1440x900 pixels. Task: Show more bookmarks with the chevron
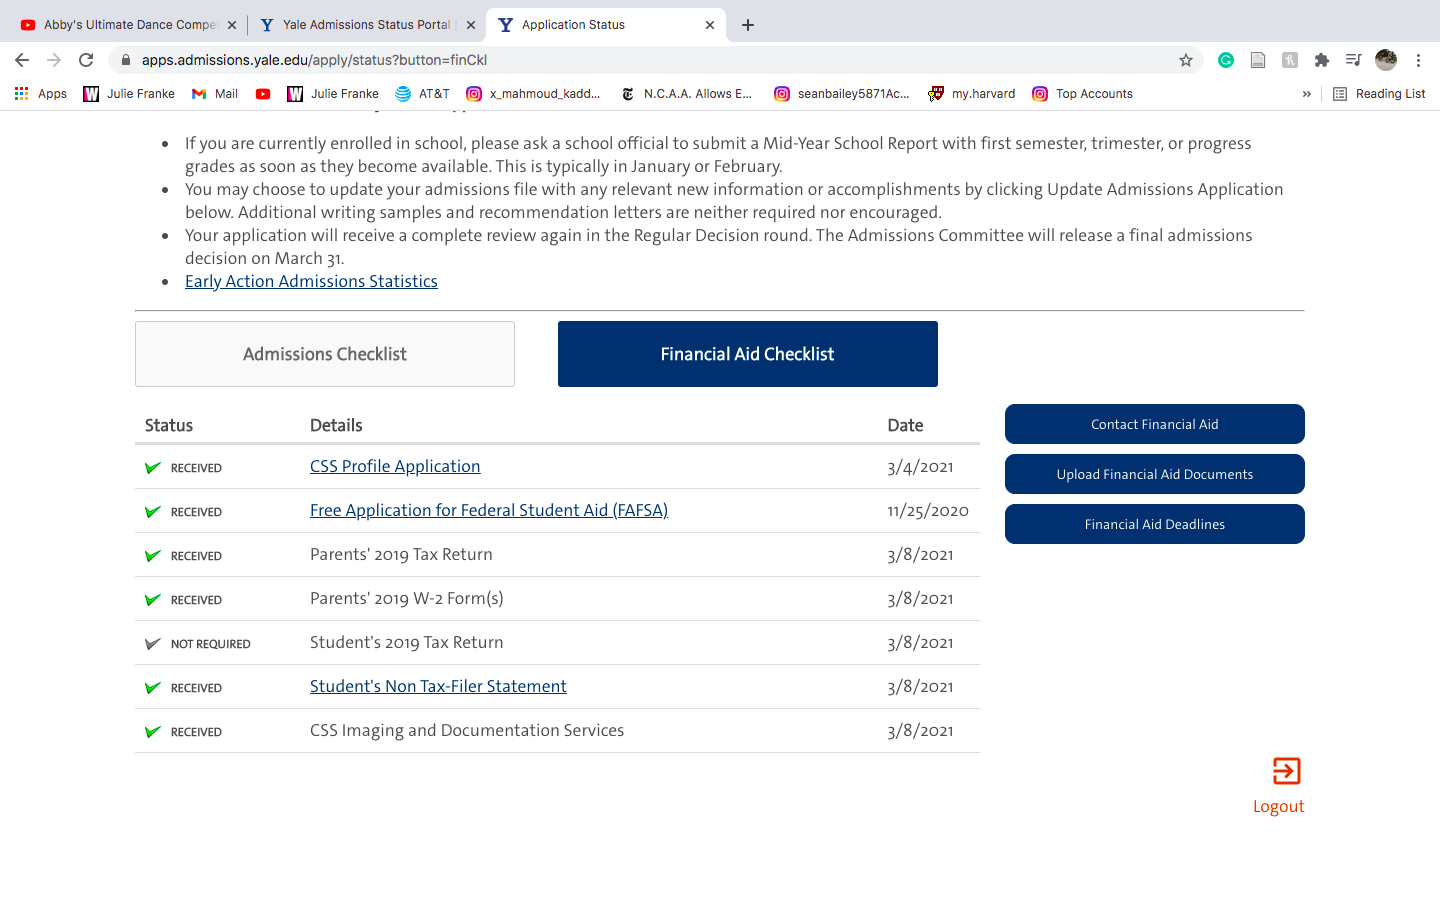(1307, 94)
